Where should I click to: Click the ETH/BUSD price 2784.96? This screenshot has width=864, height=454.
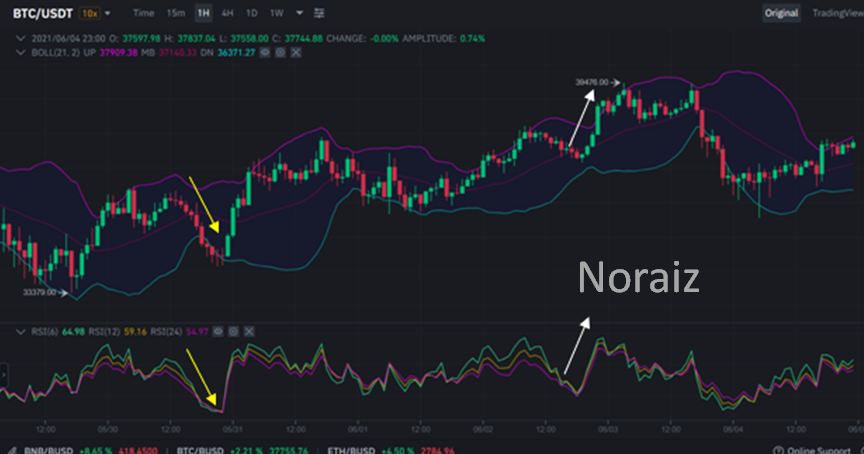(x=438, y=450)
